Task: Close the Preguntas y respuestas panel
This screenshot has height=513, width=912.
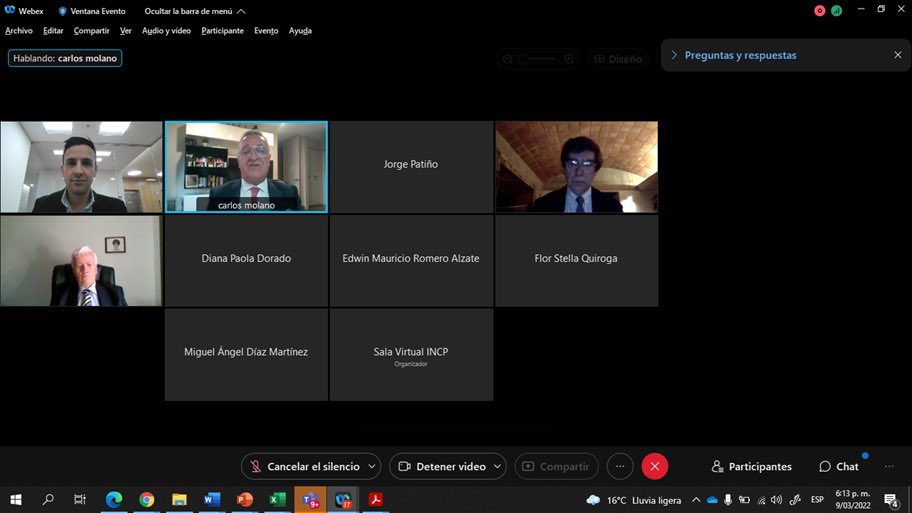Action: click(897, 55)
